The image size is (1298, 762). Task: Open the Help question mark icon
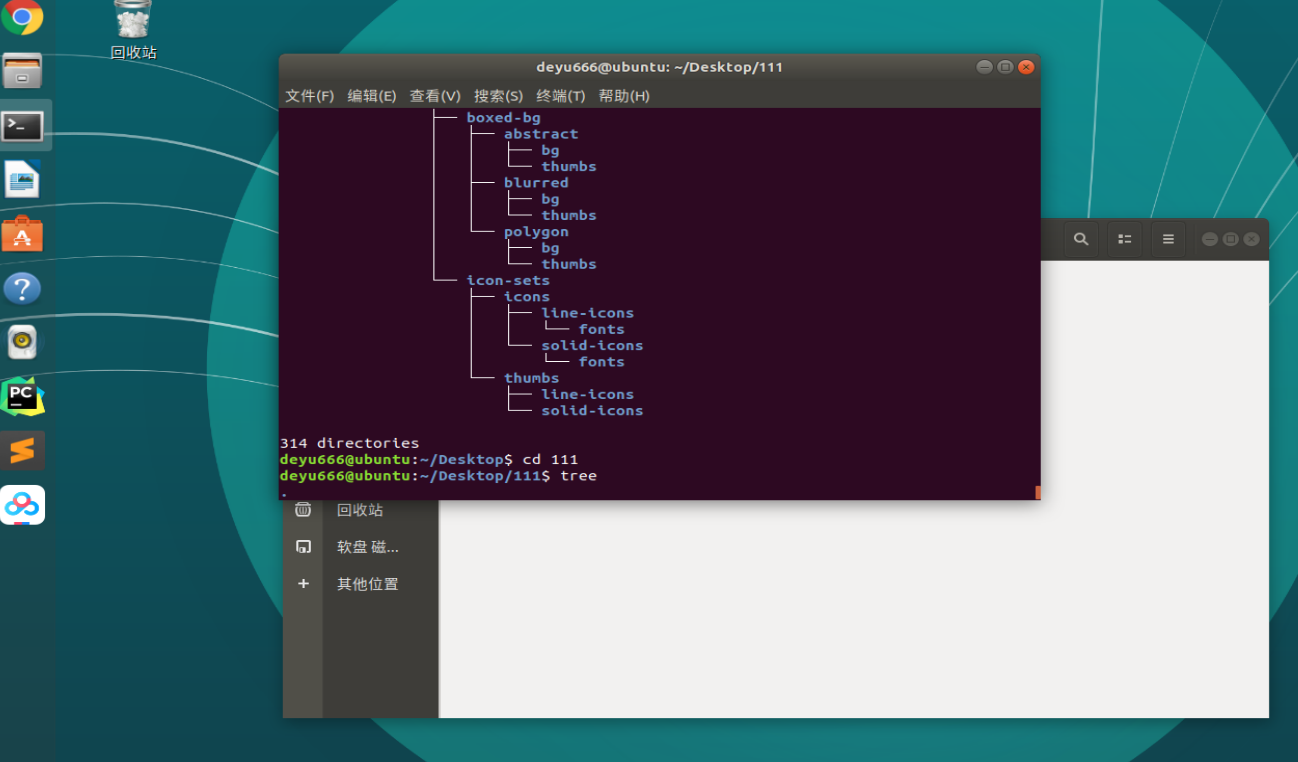click(x=22, y=289)
